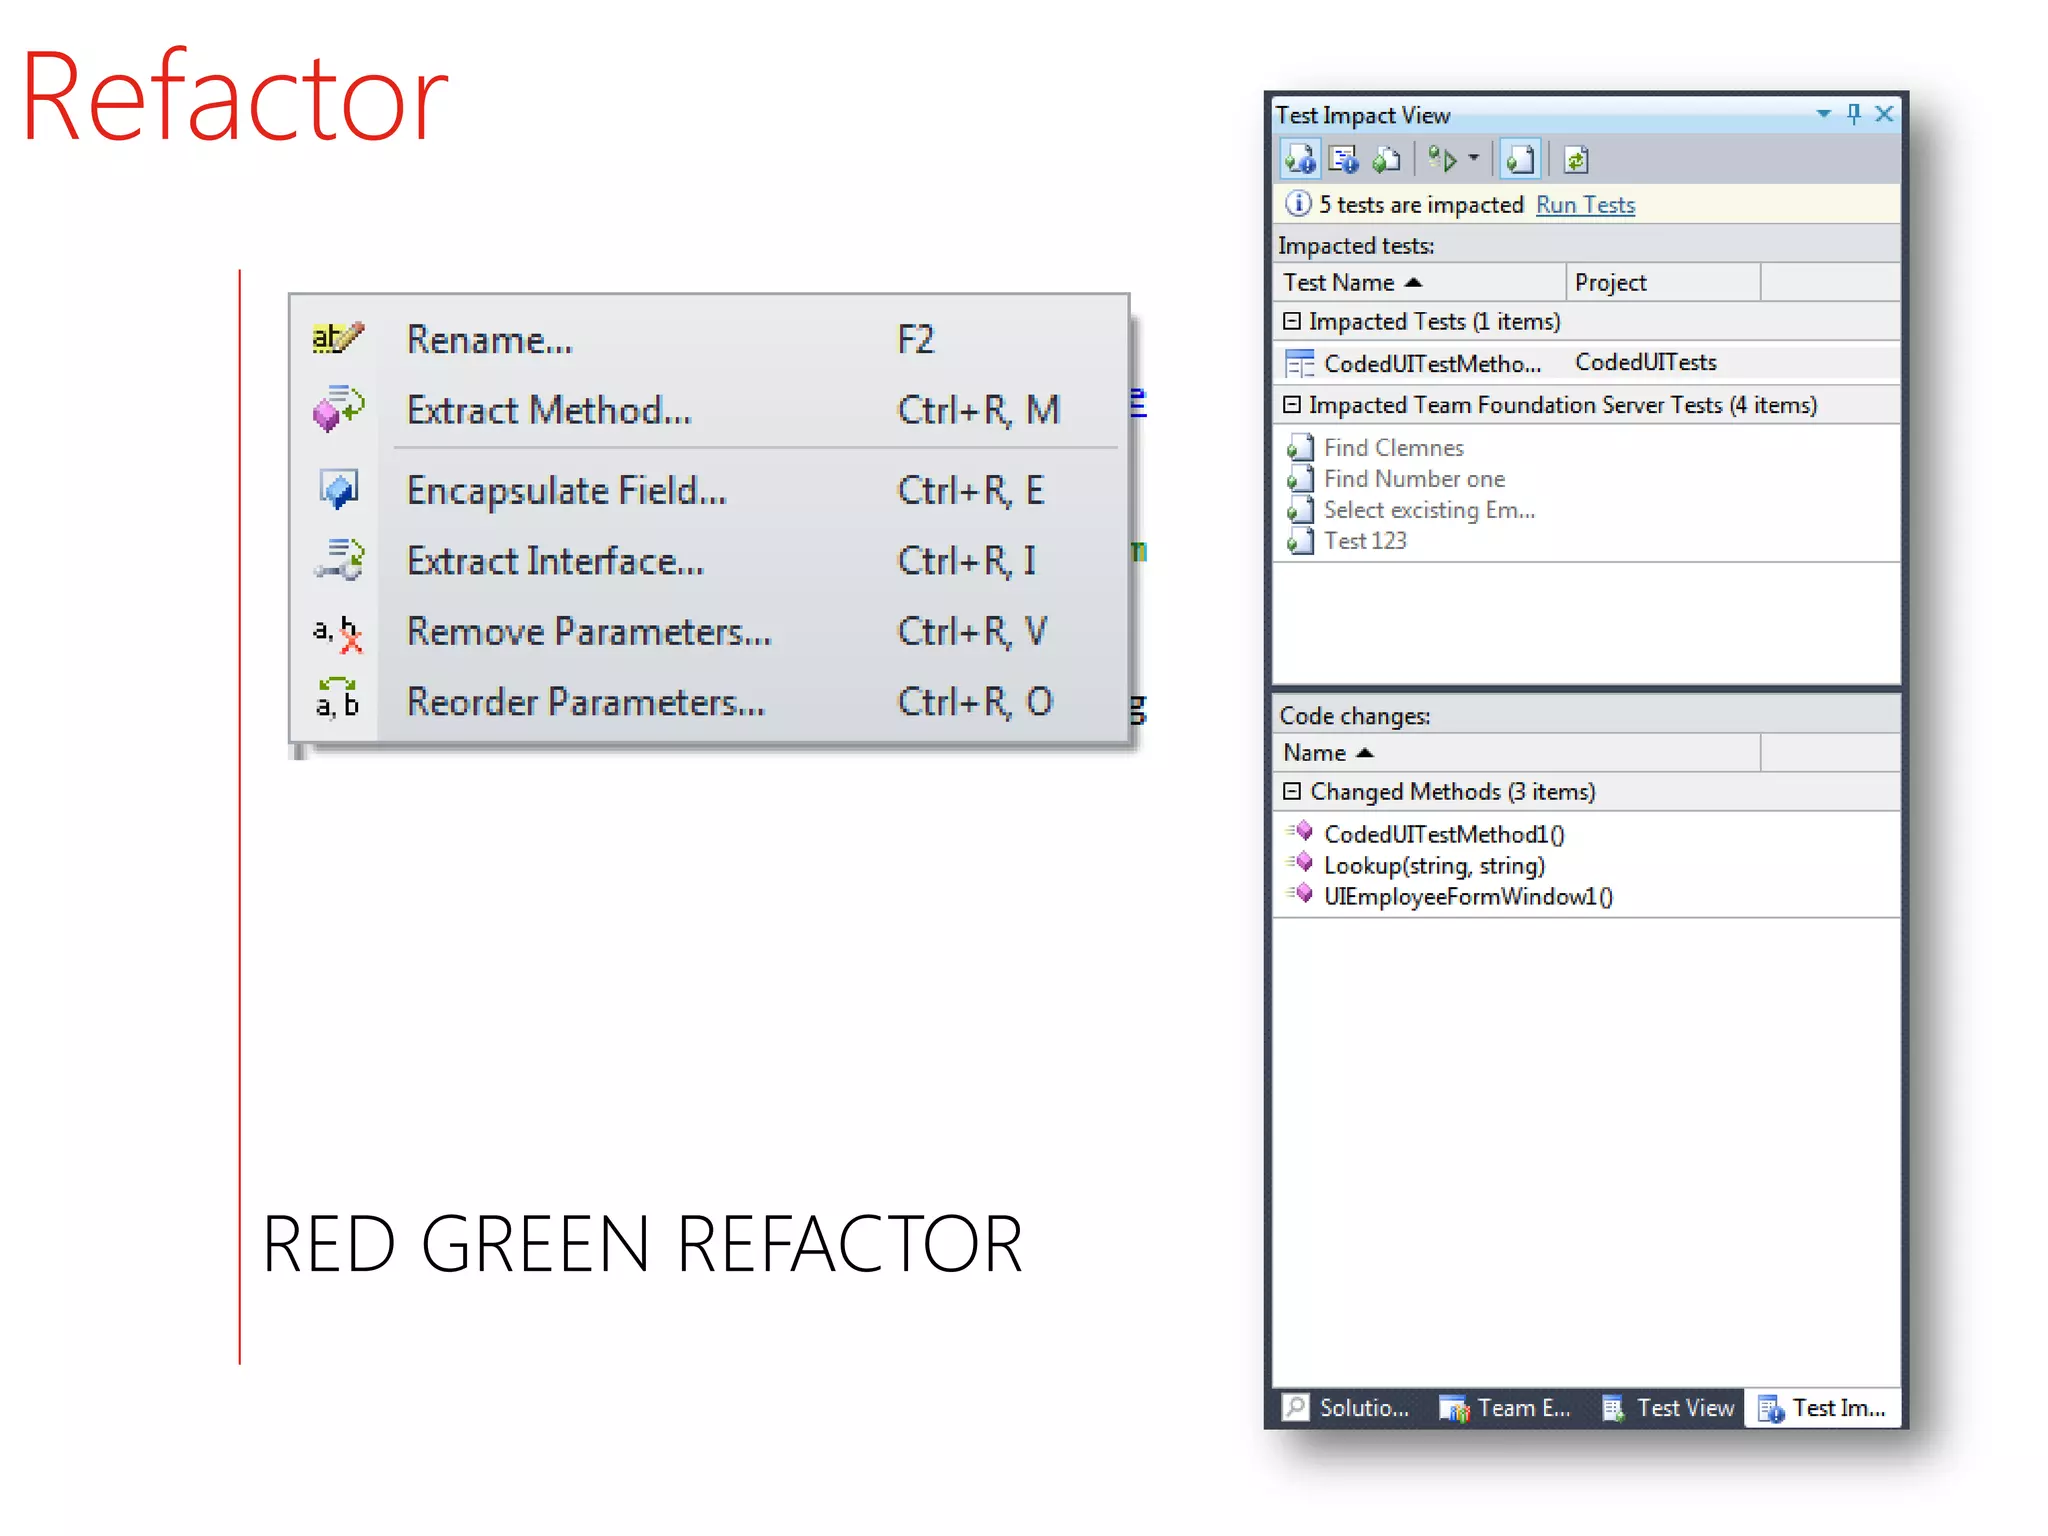Click the 'Code changes:' section label

[x=1355, y=716]
